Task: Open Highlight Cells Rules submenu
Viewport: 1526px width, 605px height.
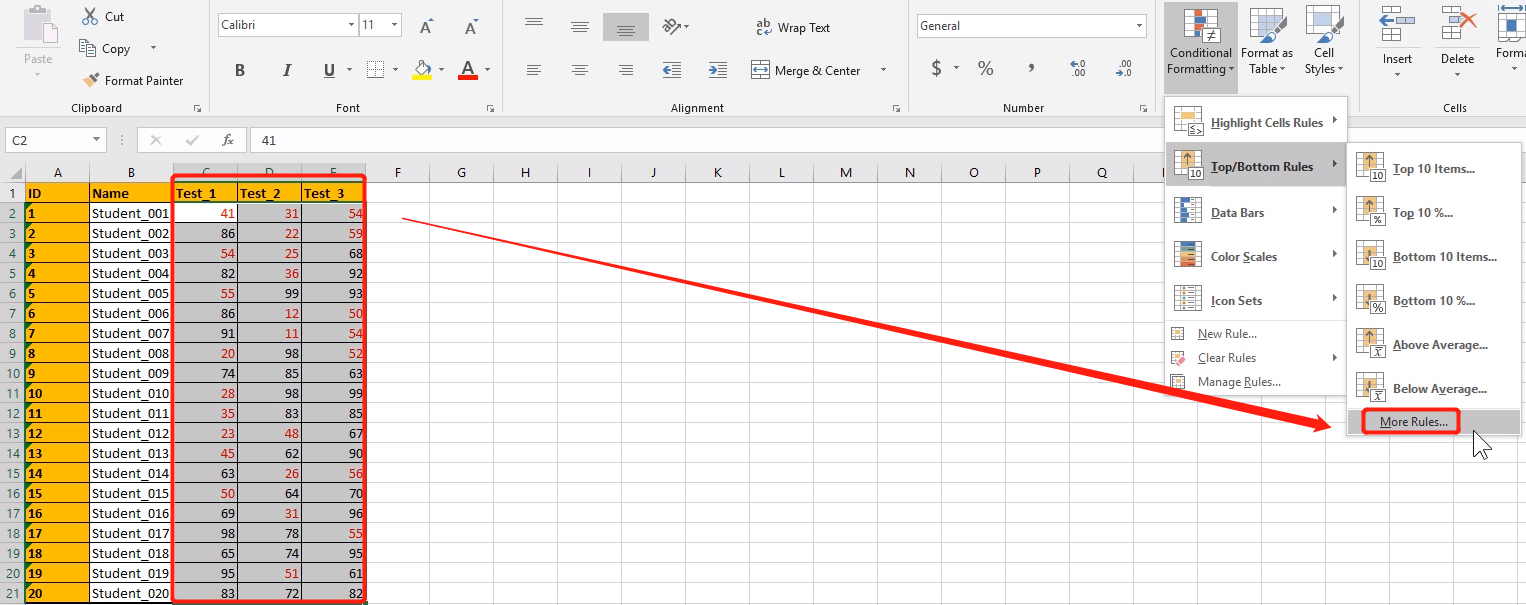Action: 1257,122
